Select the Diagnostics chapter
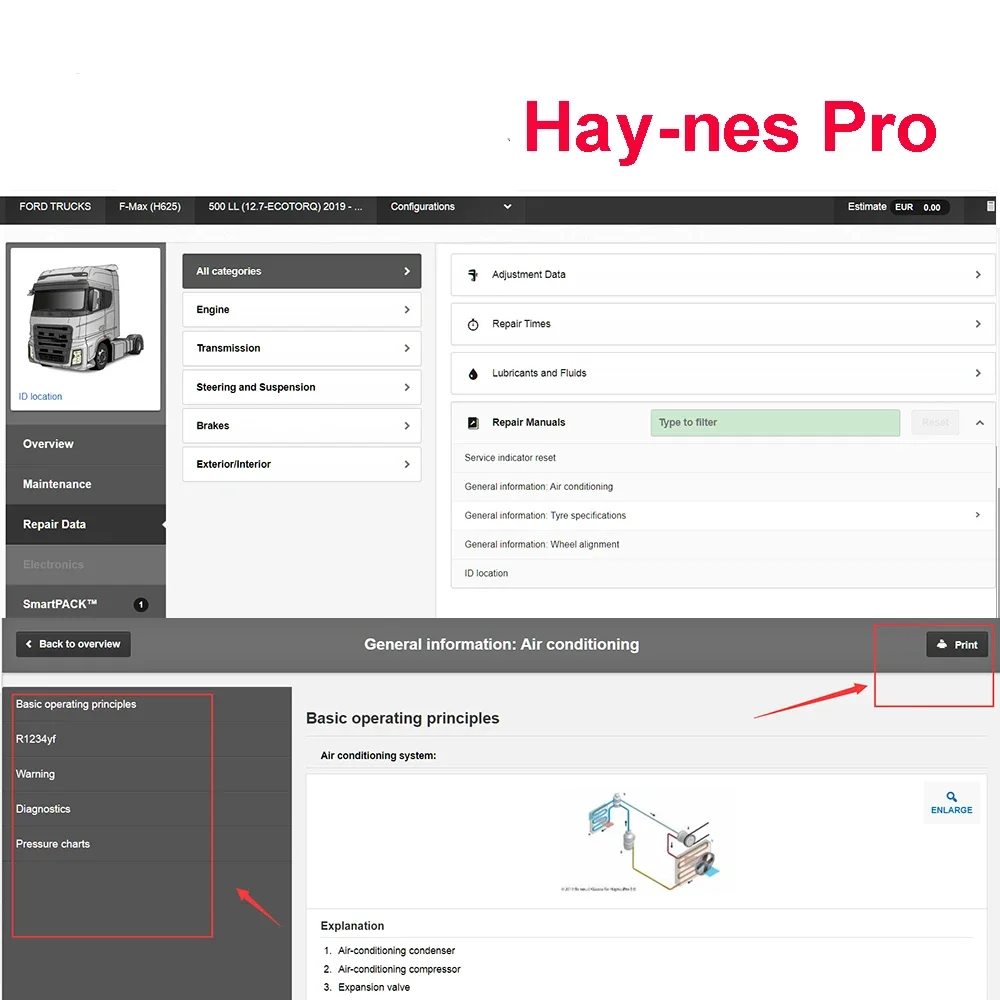This screenshot has height=1000, width=1000. coord(147,809)
